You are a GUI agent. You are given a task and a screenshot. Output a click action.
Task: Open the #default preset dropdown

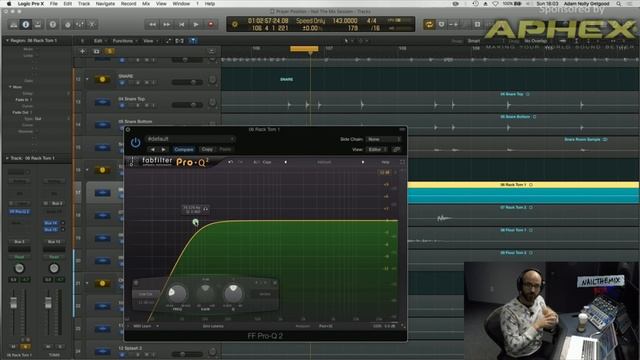tap(191, 139)
